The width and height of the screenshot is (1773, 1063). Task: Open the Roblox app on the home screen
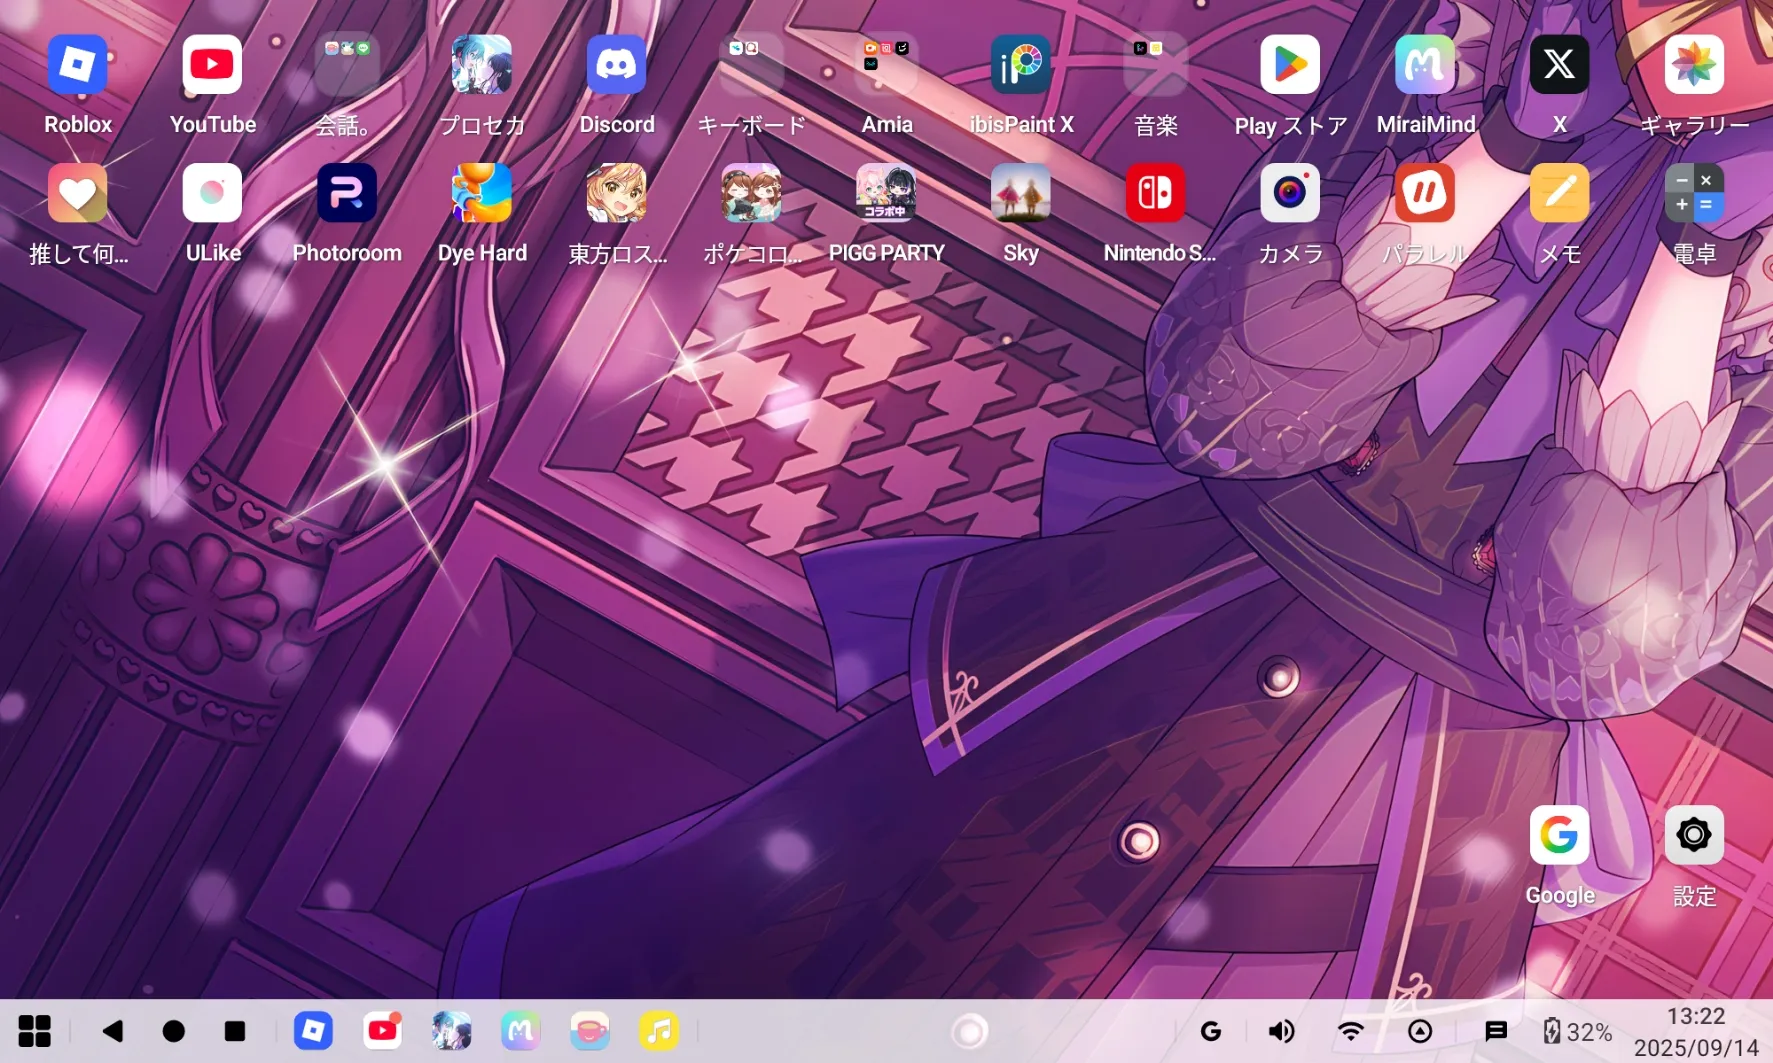(78, 65)
